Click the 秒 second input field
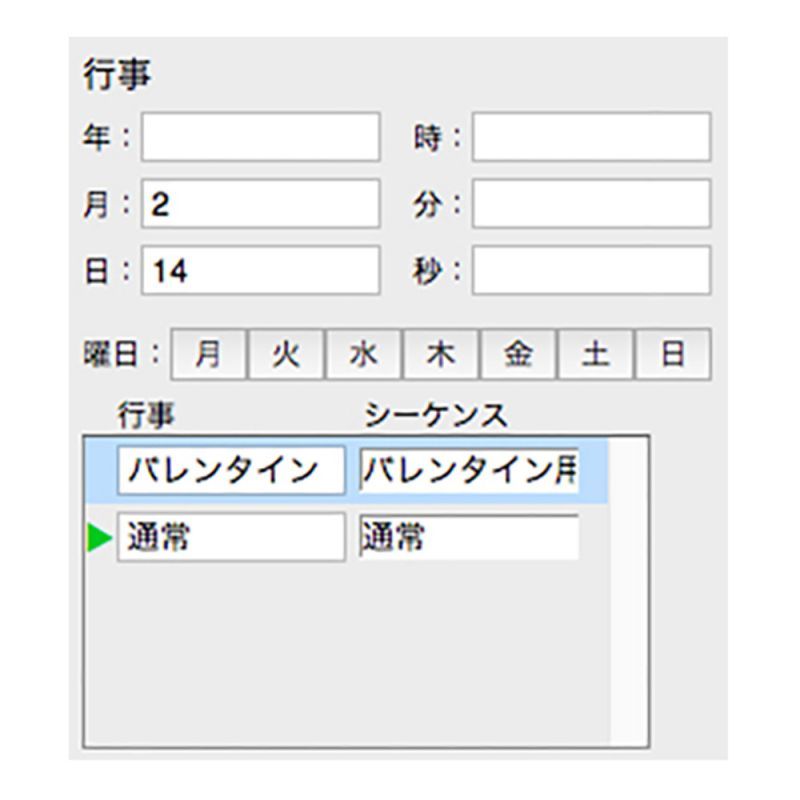The width and height of the screenshot is (800, 800). [592, 270]
